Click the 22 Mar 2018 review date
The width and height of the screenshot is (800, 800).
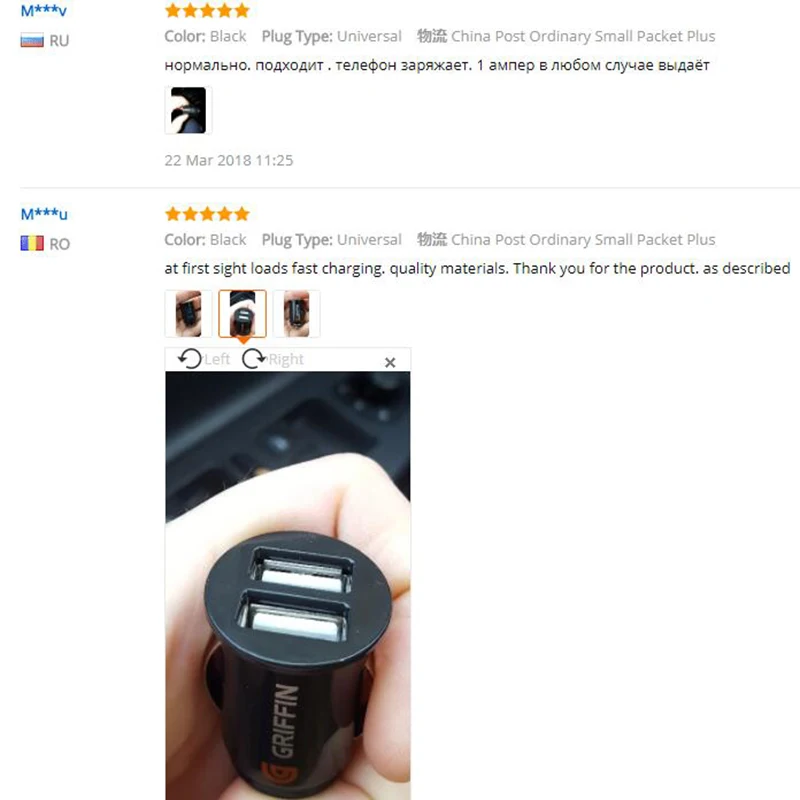[229, 160]
